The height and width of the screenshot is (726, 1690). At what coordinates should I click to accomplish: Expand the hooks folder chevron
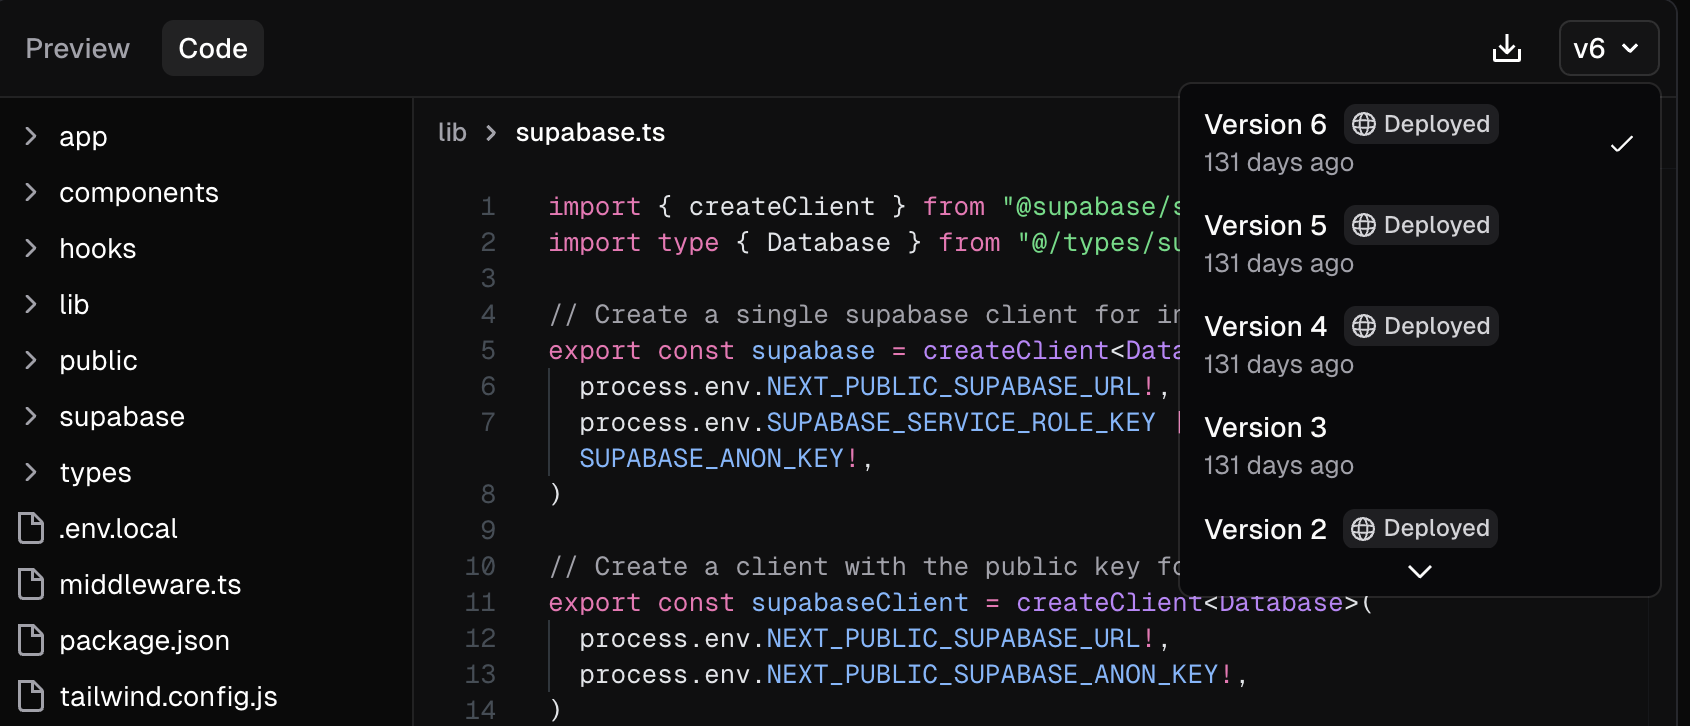31,248
